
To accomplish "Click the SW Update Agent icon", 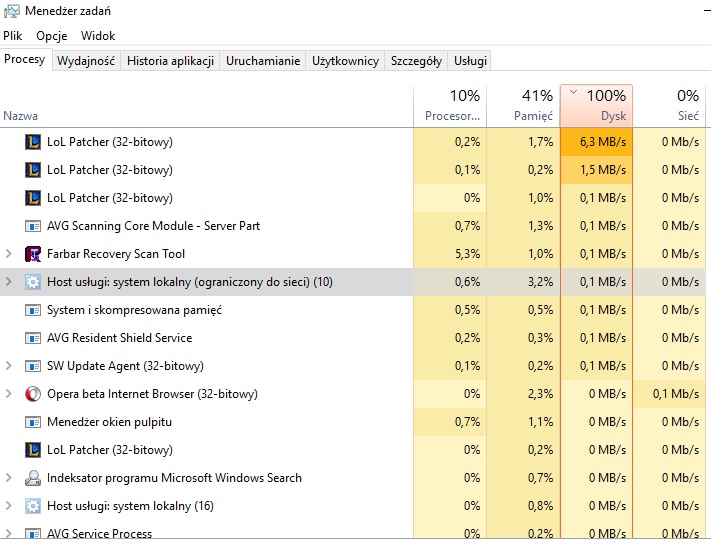I will pos(33,366).
